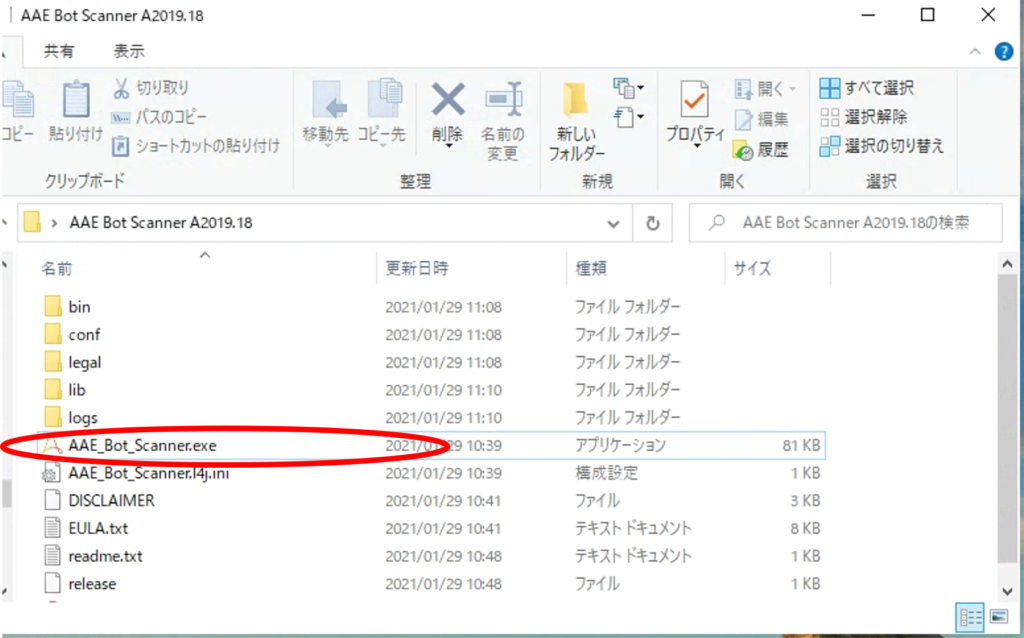Switch to the Share (共有) ribbon tab
The height and width of the screenshot is (638, 1024).
[59, 52]
